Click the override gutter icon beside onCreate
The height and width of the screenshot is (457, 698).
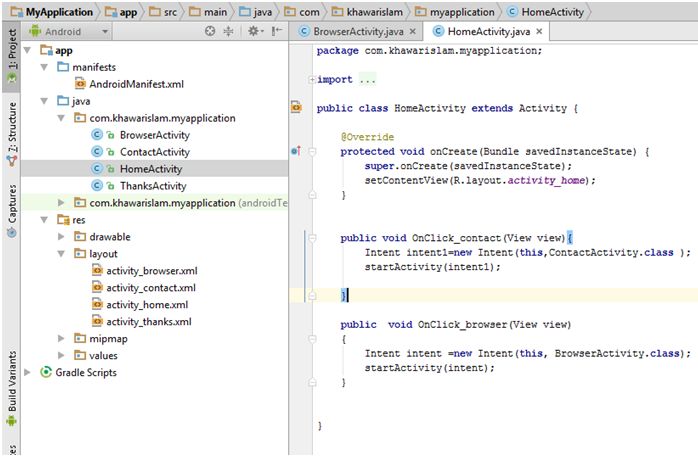(x=296, y=151)
